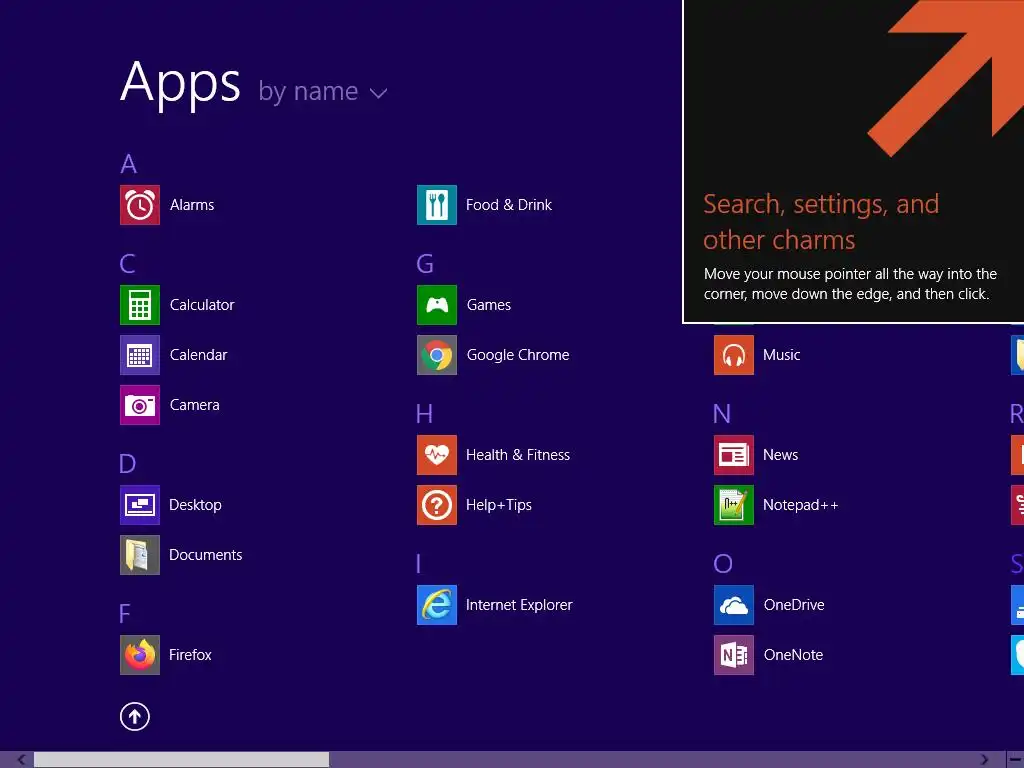
Task: Click the 'Documents' app label
Action: point(206,555)
